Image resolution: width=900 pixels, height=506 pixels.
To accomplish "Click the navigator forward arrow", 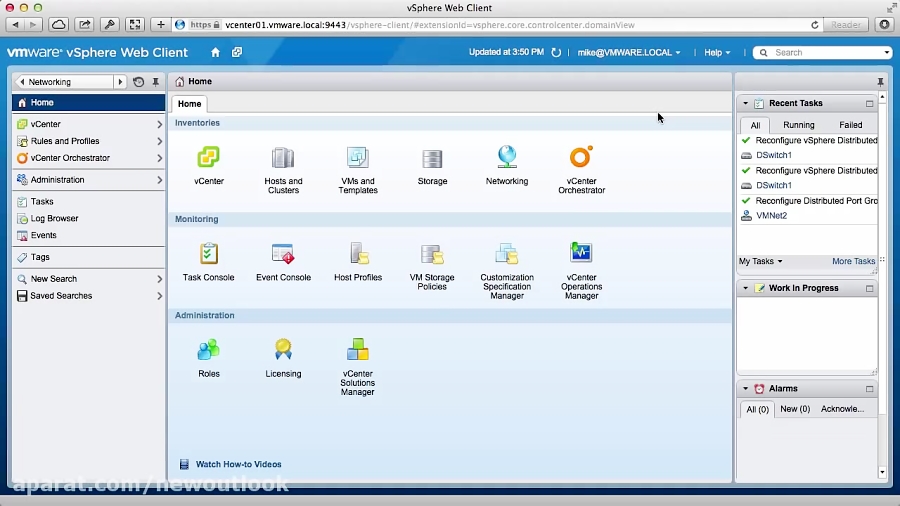I will pyautogui.click(x=120, y=82).
